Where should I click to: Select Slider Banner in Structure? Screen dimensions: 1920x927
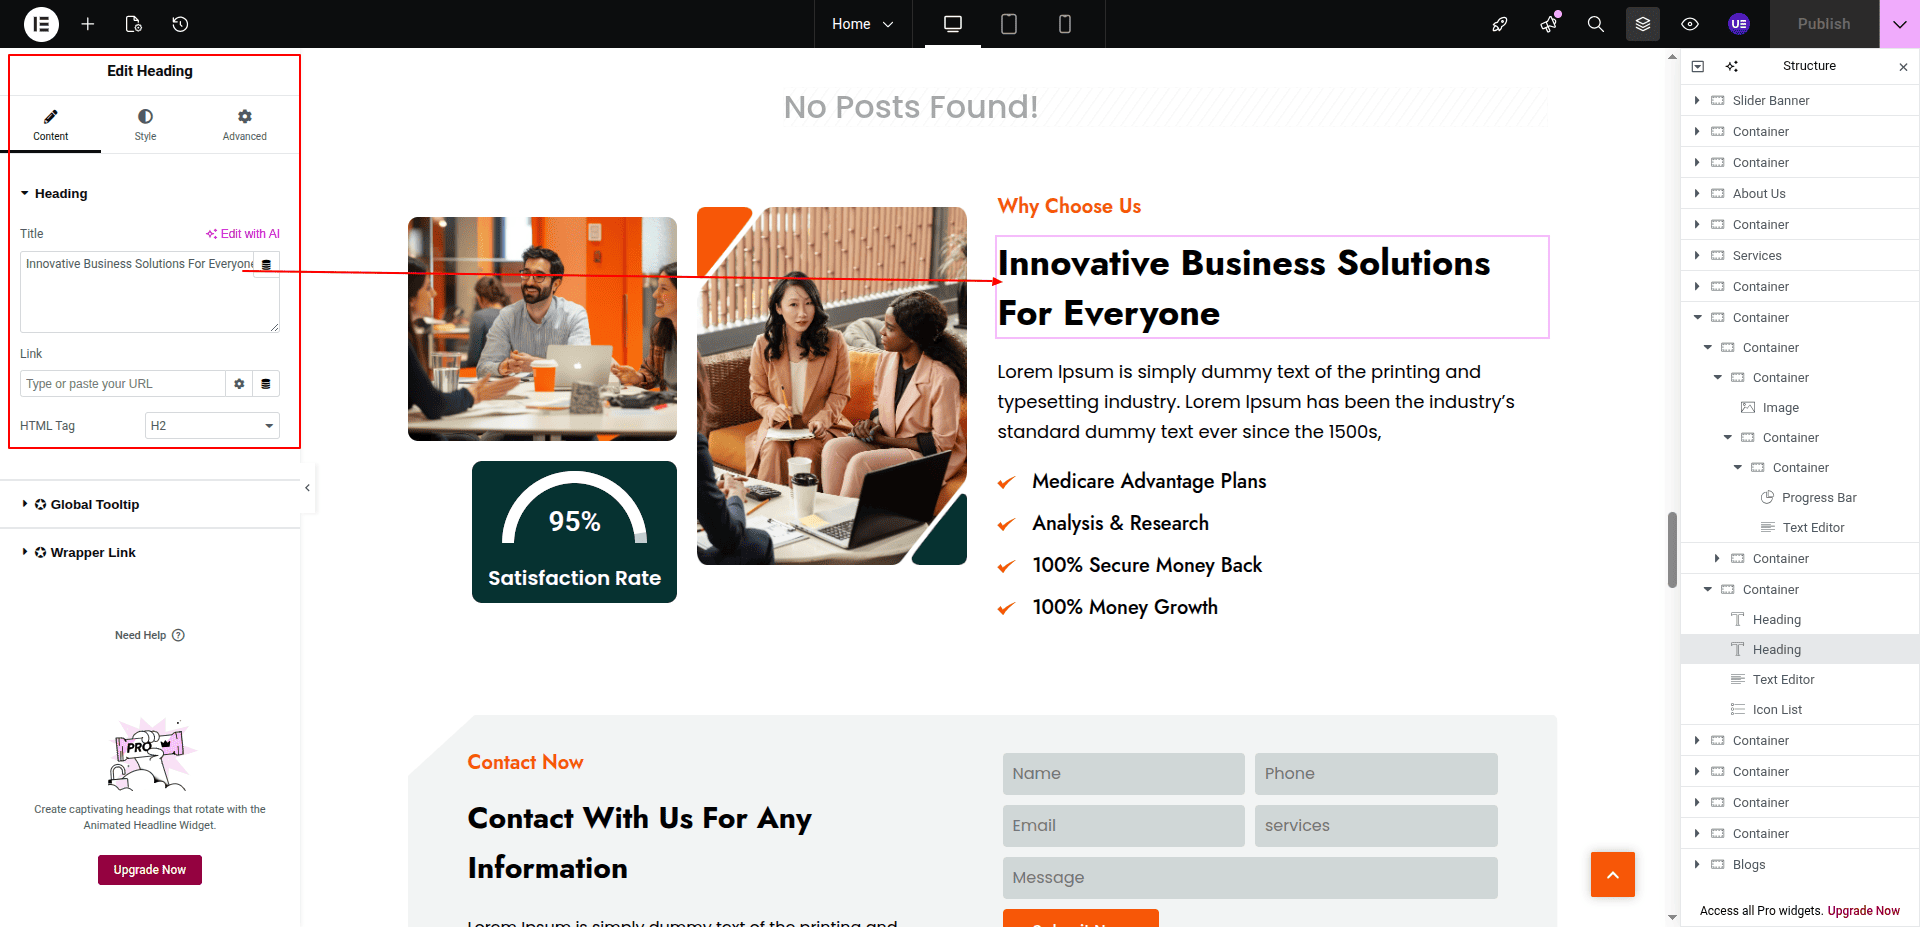pyautogui.click(x=1771, y=101)
